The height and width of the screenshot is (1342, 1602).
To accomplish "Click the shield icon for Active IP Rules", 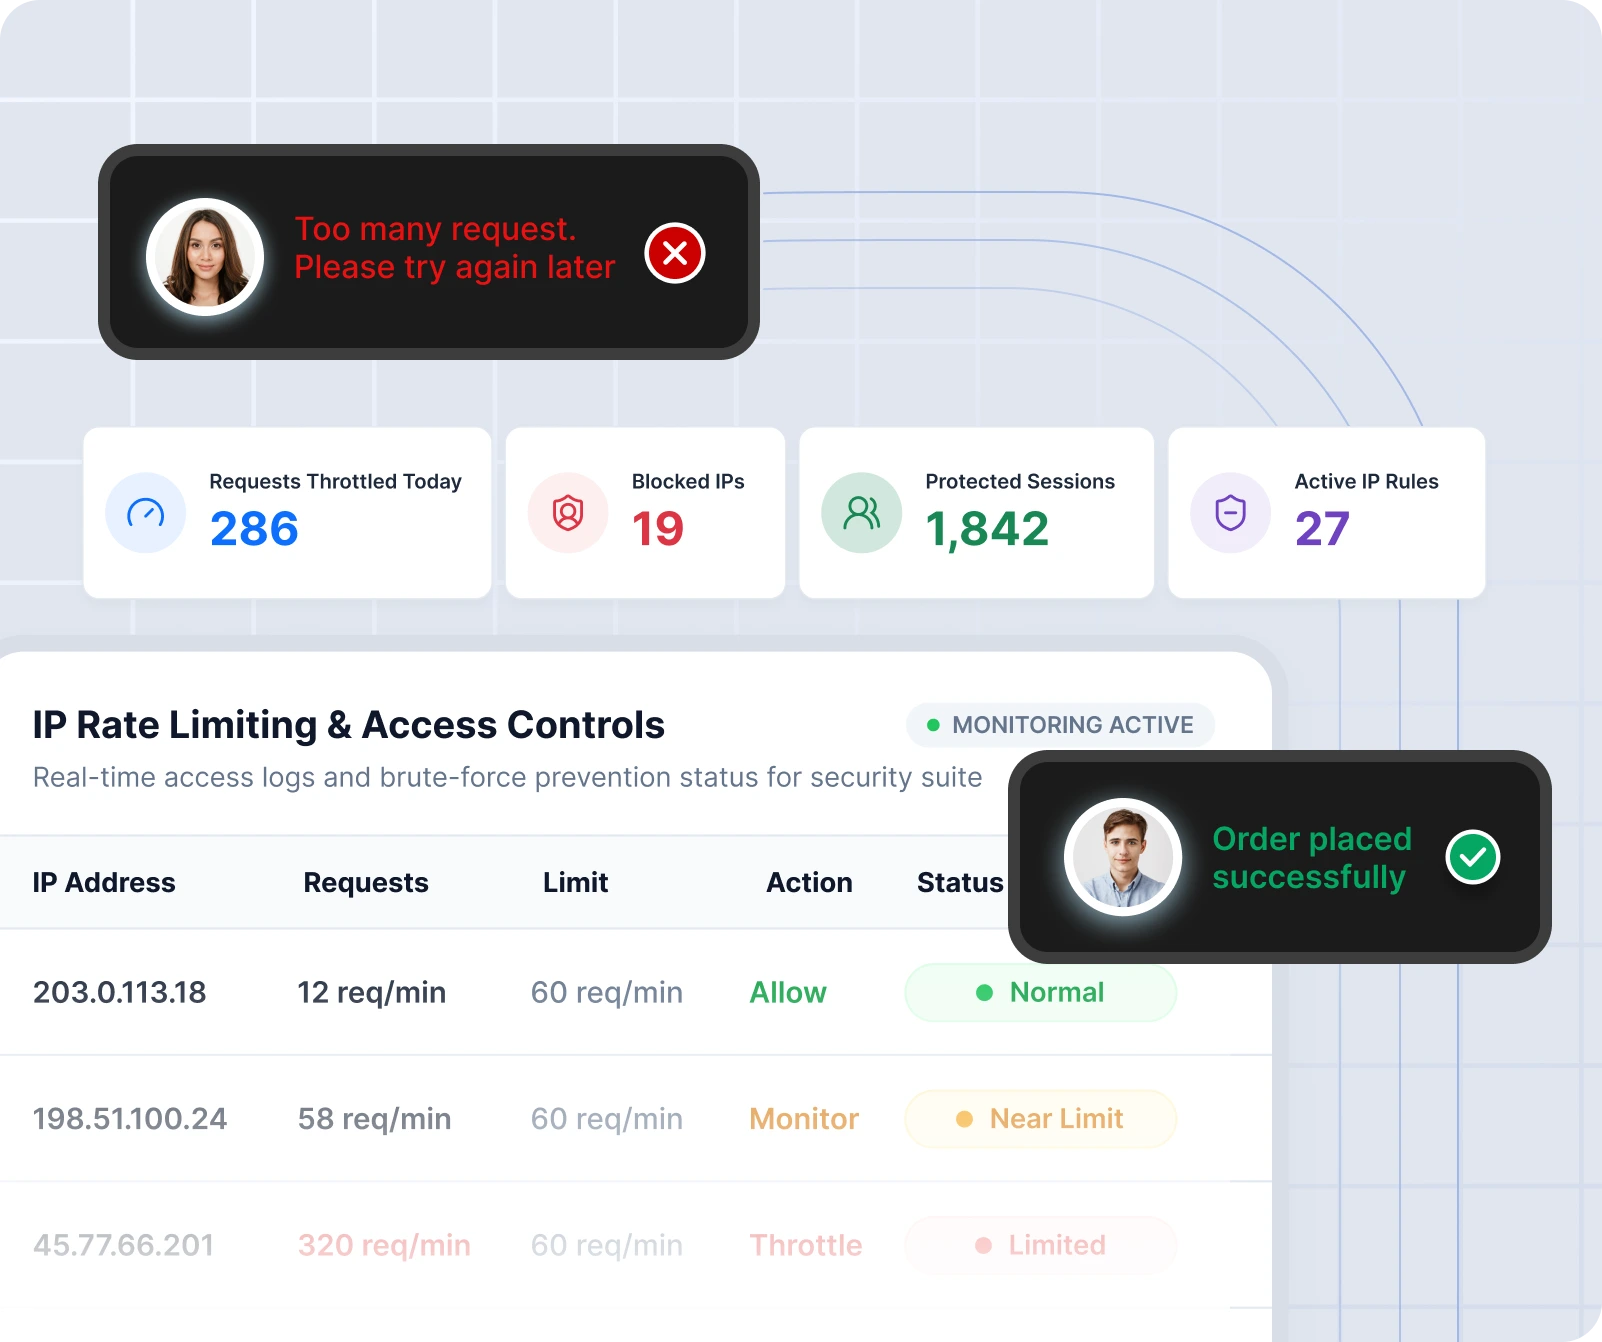I will [1231, 513].
